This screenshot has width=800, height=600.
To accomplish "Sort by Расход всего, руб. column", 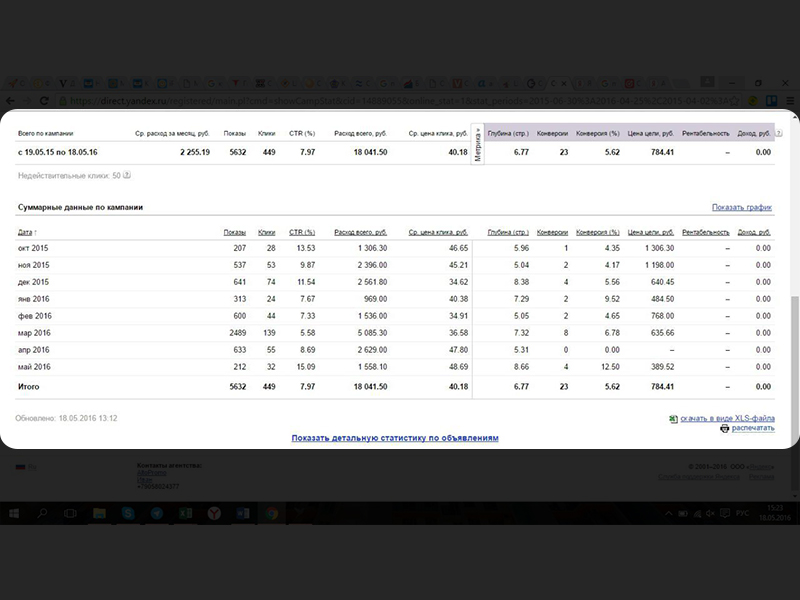I will [361, 232].
